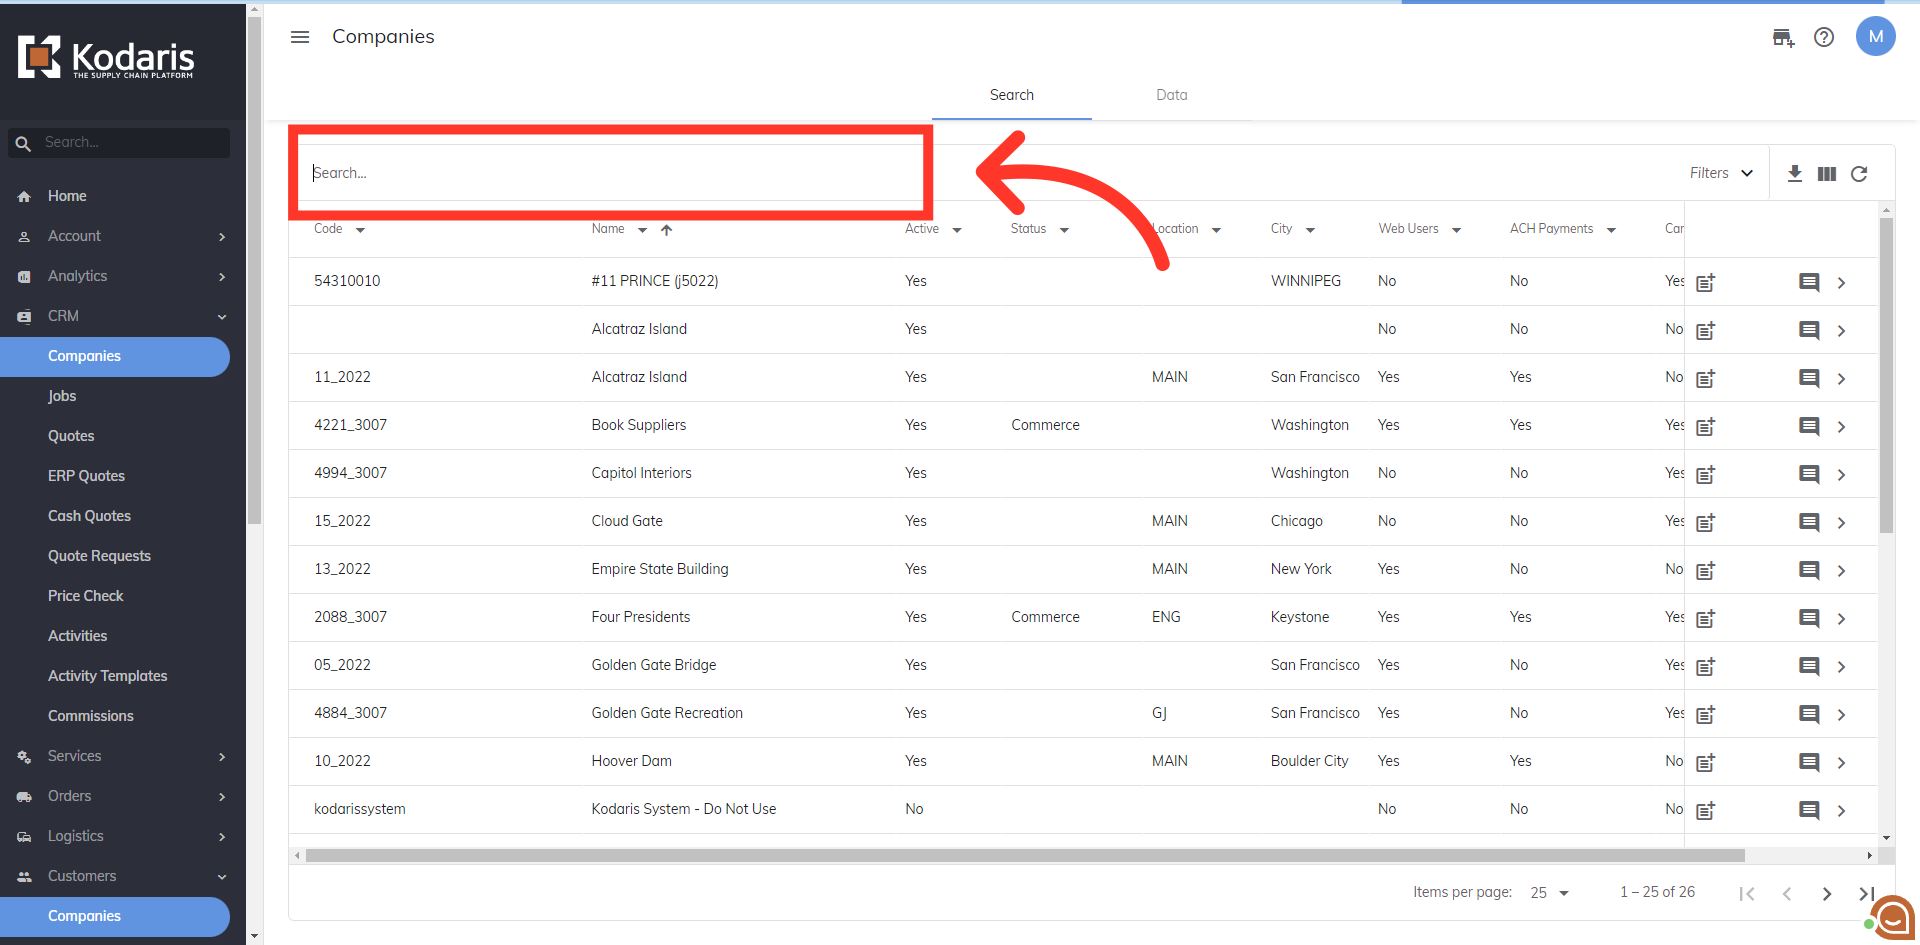Open the City column dropdown arrow
The height and width of the screenshot is (945, 1920).
coord(1310,230)
